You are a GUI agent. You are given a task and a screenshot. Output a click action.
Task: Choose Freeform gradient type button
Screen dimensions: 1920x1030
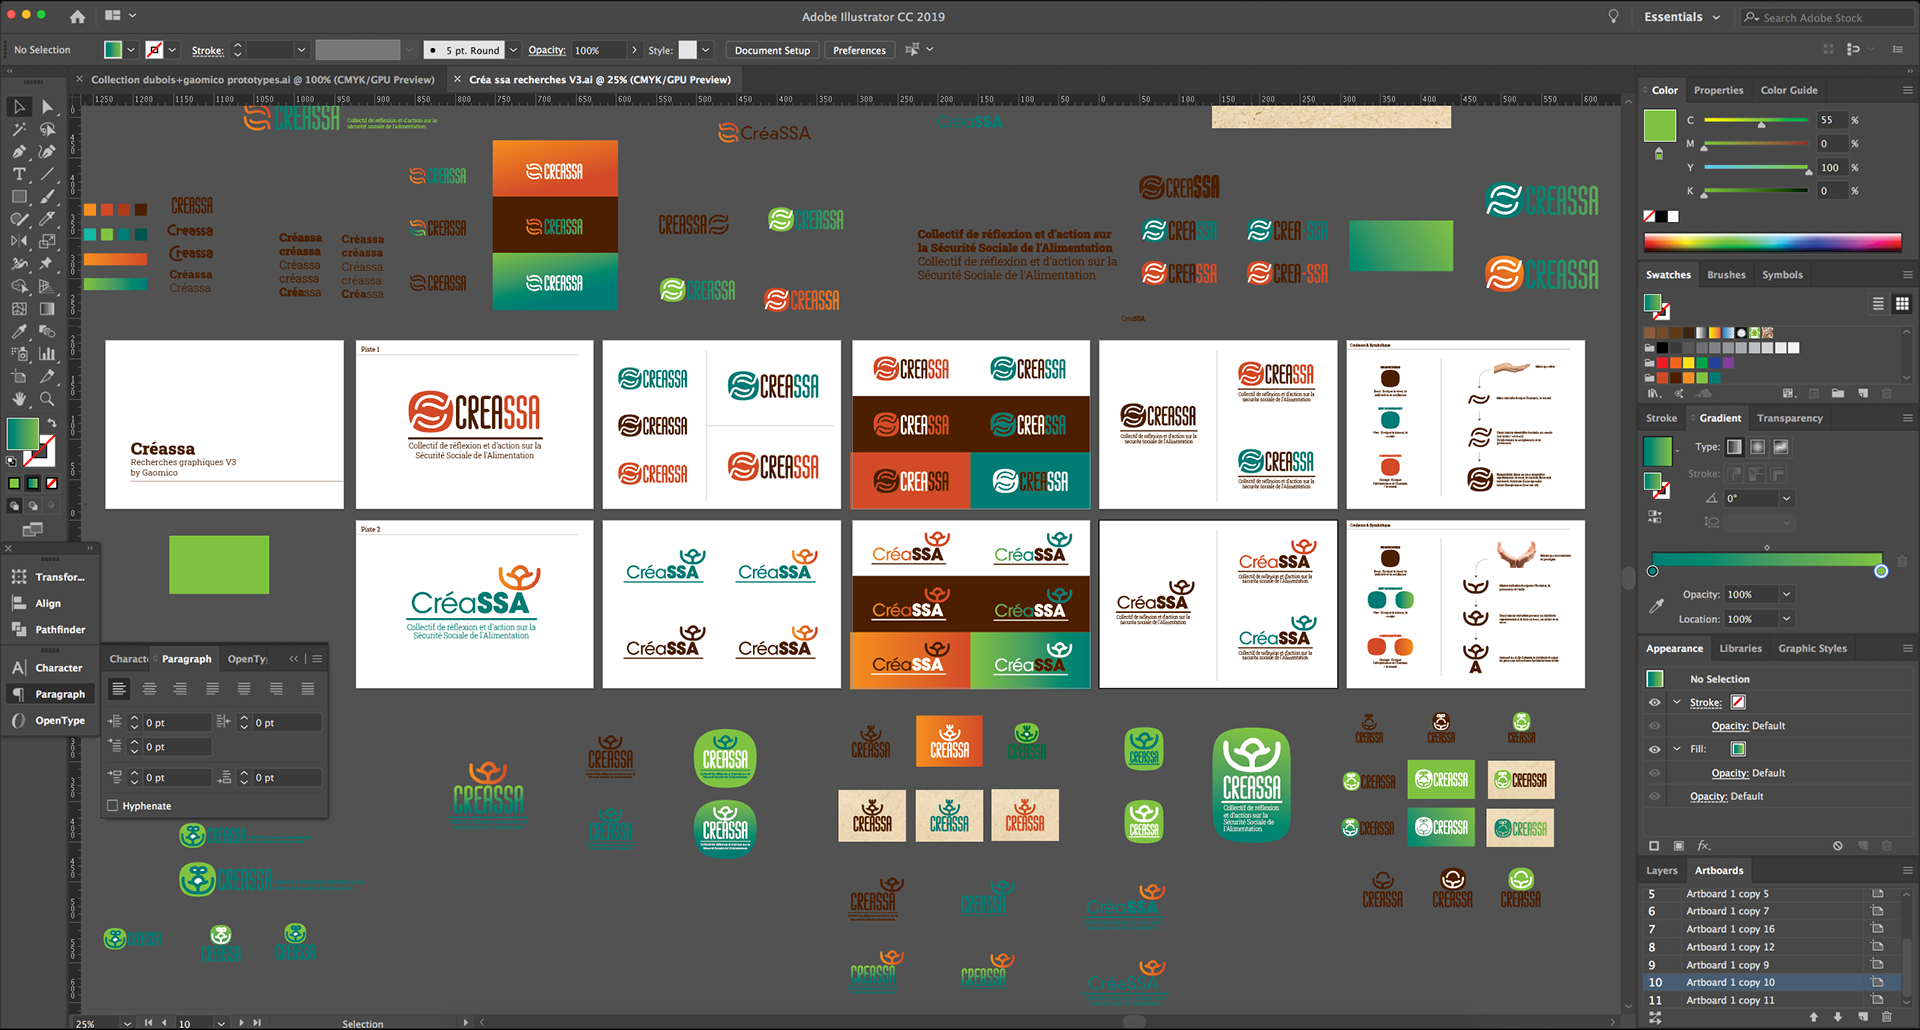coord(1781,447)
